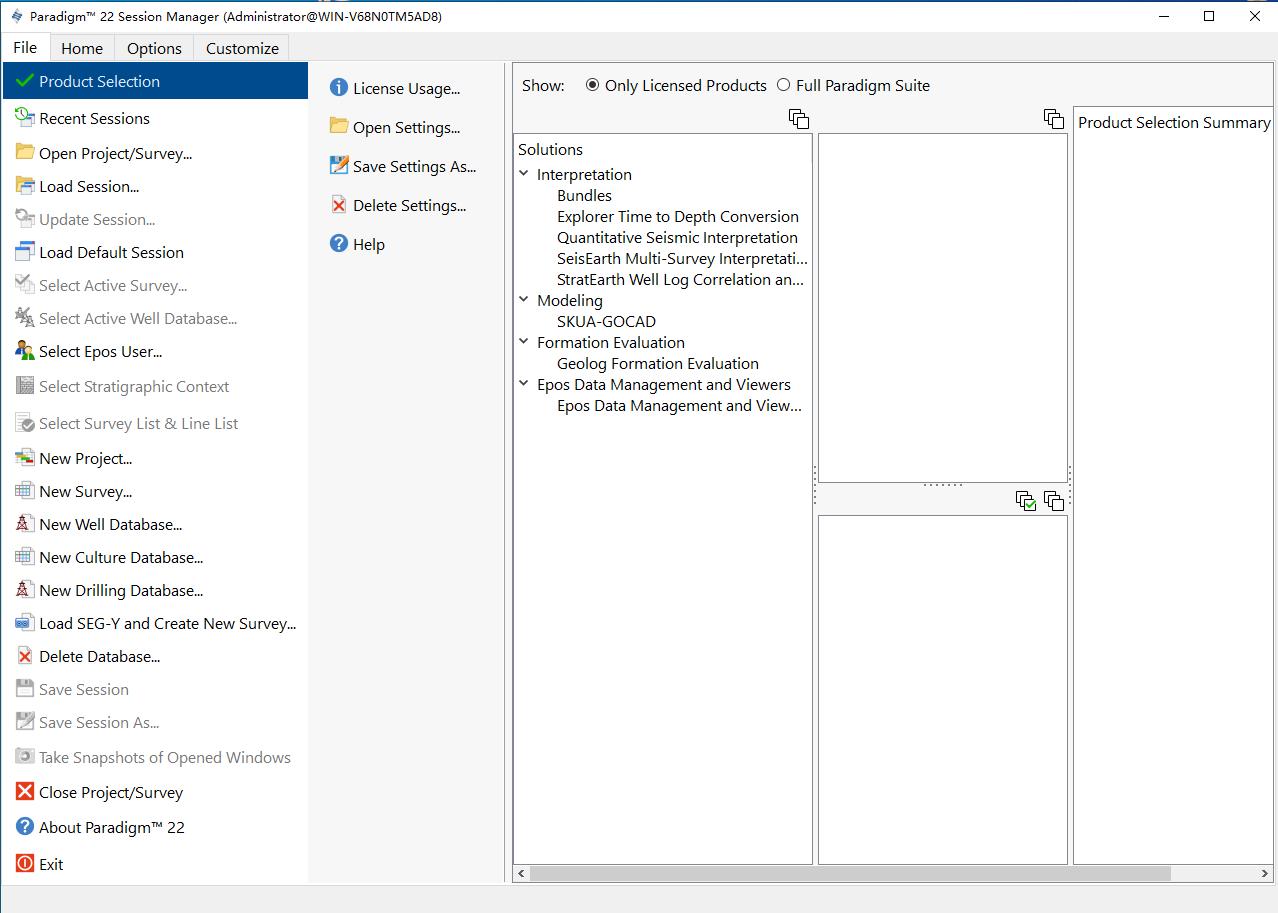
Task: Select SeisEarth Multi-Survey Interpretation item
Action: (x=682, y=258)
